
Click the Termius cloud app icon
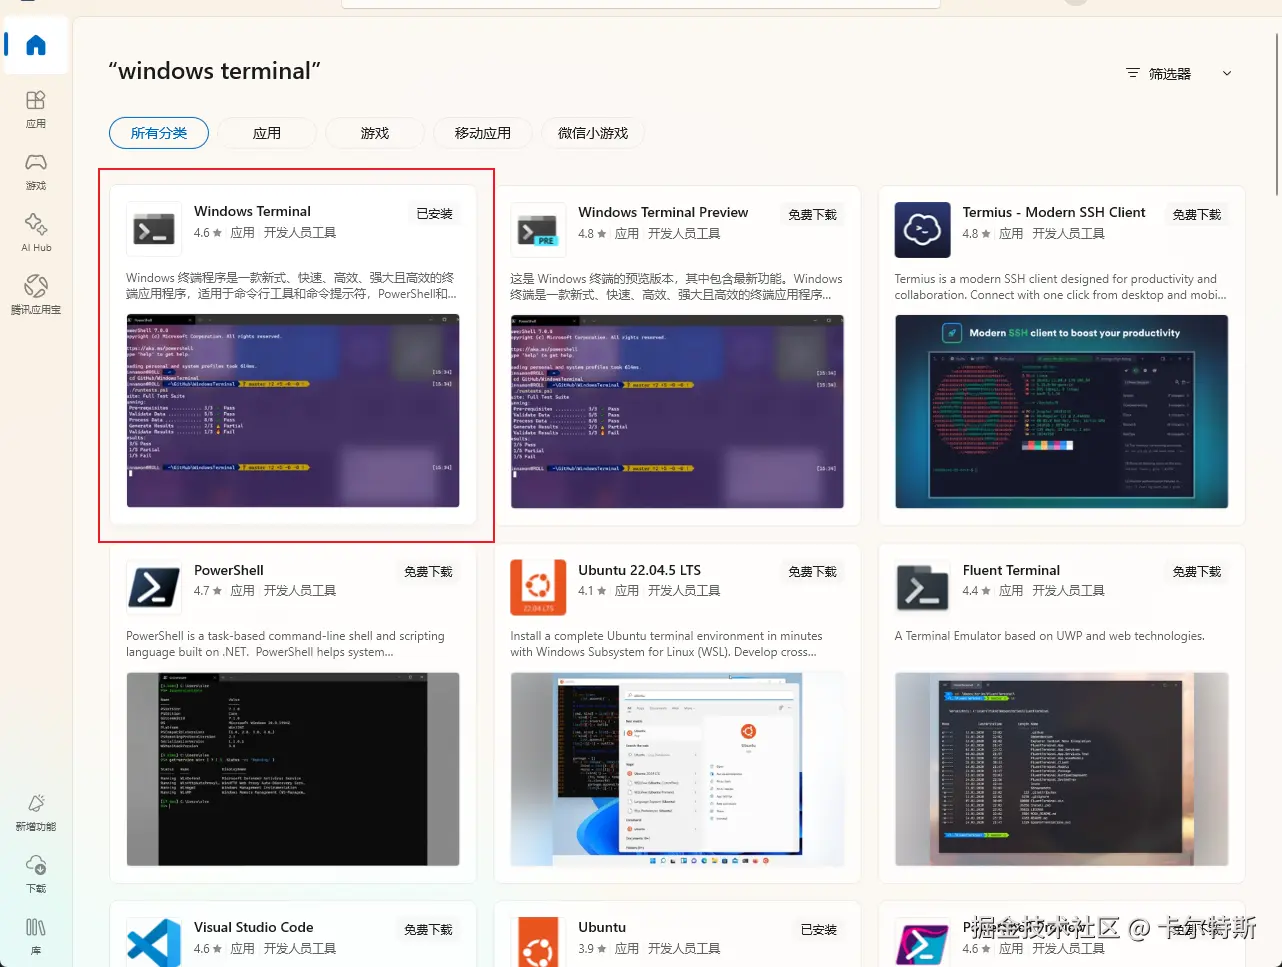click(921, 229)
